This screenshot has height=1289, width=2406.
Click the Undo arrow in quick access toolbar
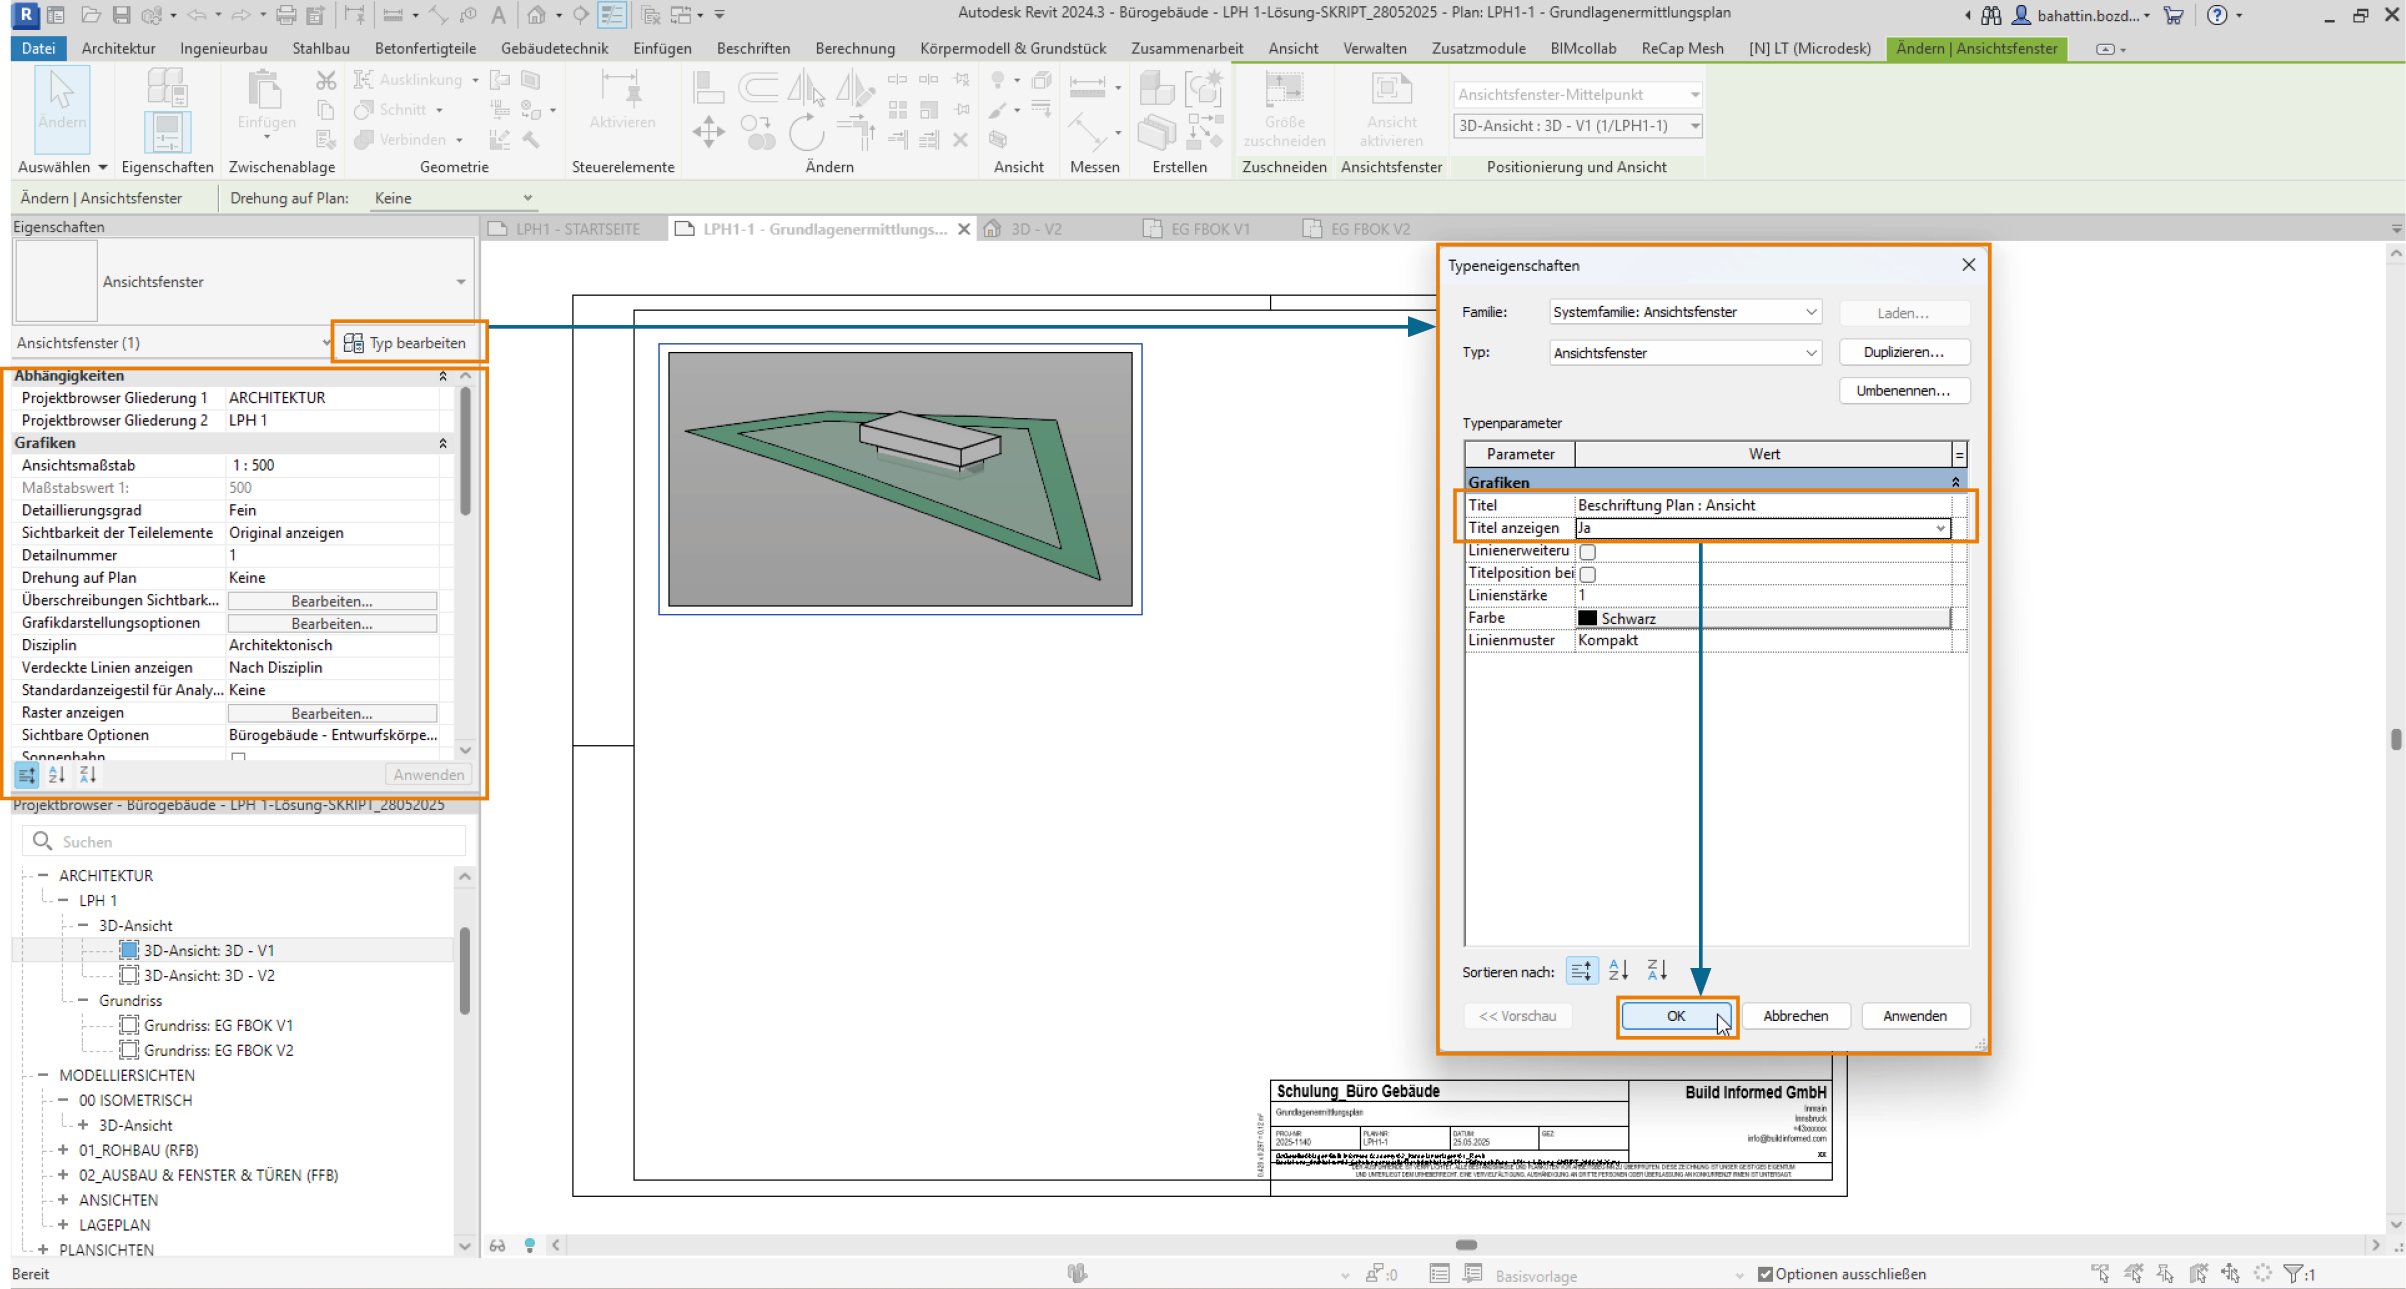[196, 15]
